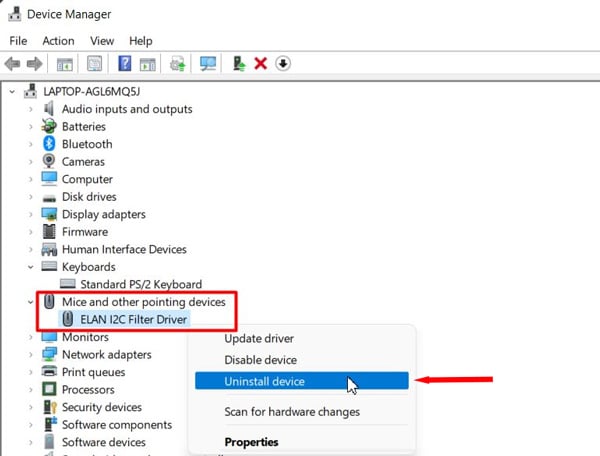The image size is (600, 456).
Task: Open the View menu
Action: [102, 41]
